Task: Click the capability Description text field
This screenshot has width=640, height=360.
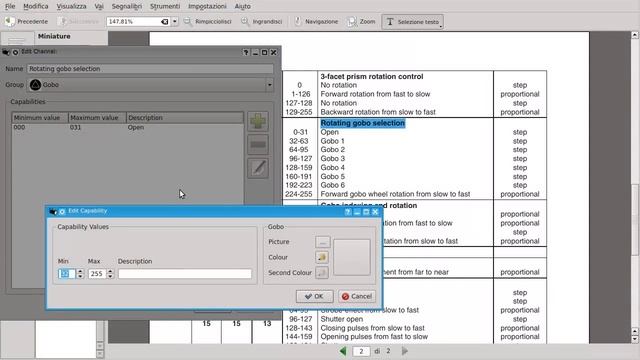Action: [x=185, y=273]
